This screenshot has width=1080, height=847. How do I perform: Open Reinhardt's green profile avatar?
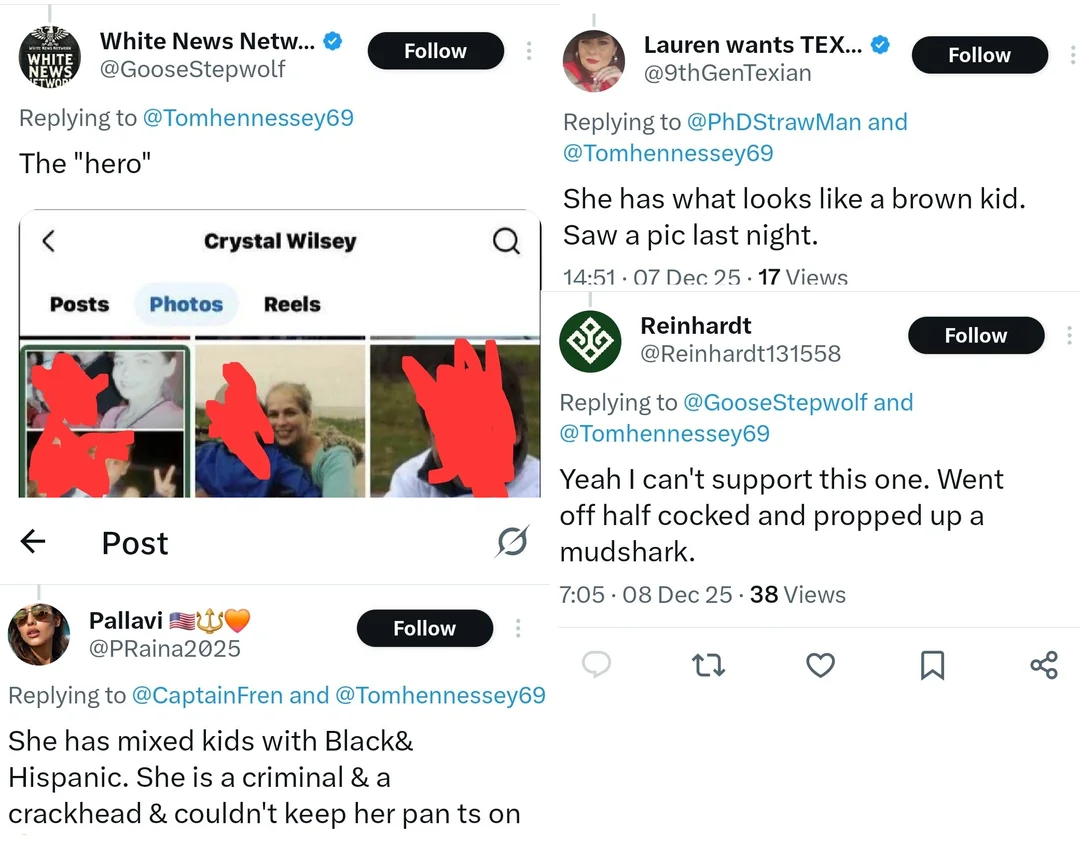590,340
